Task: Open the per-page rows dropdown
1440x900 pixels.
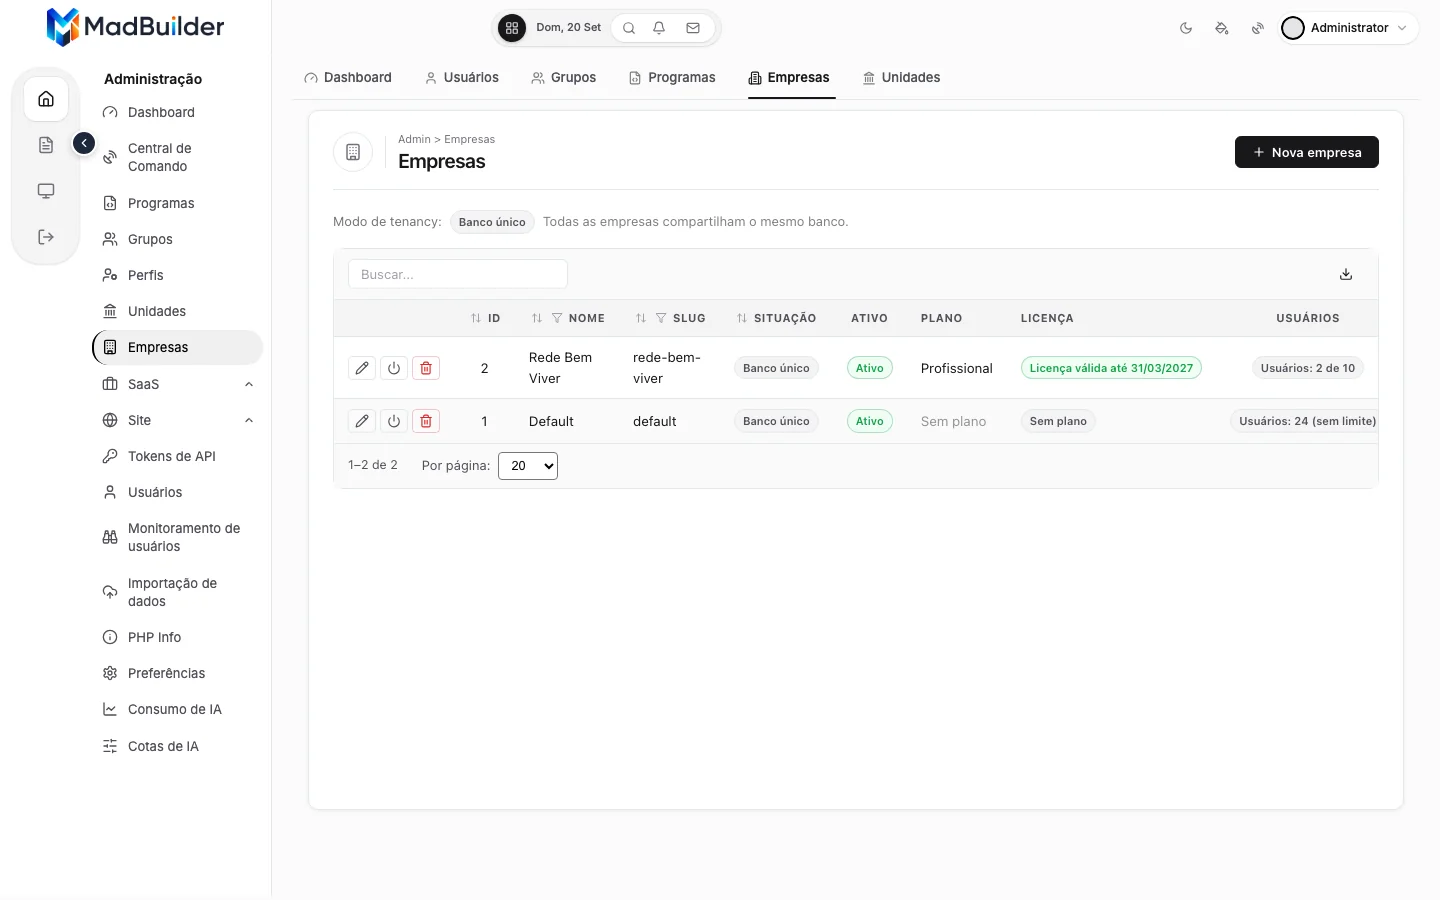Action: click(x=528, y=466)
